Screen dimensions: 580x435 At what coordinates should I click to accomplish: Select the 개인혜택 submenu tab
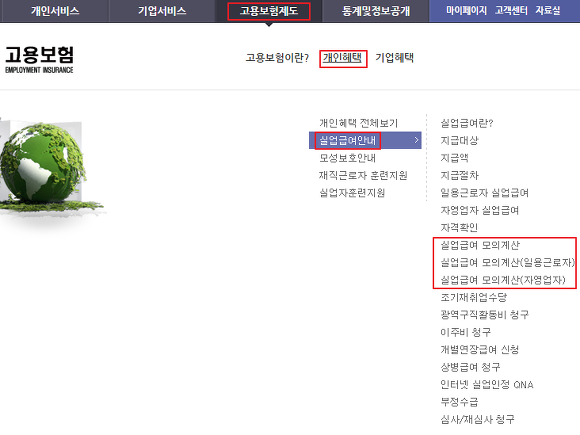(x=343, y=58)
